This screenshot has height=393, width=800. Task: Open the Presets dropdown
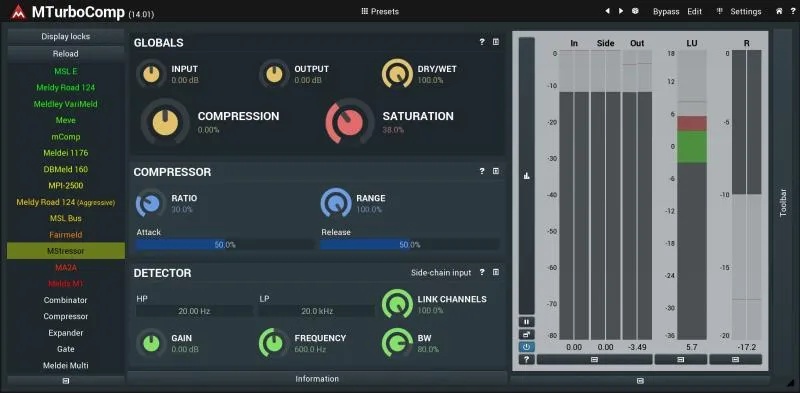380,11
